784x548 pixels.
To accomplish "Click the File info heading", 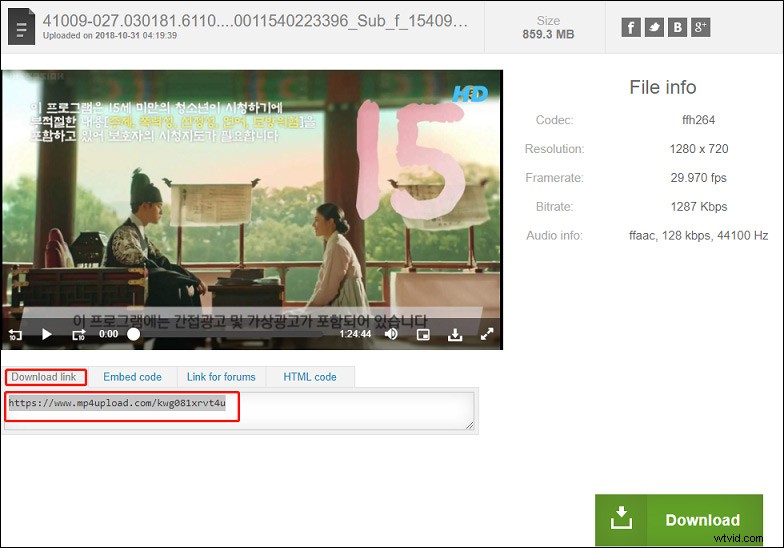I will click(x=662, y=88).
